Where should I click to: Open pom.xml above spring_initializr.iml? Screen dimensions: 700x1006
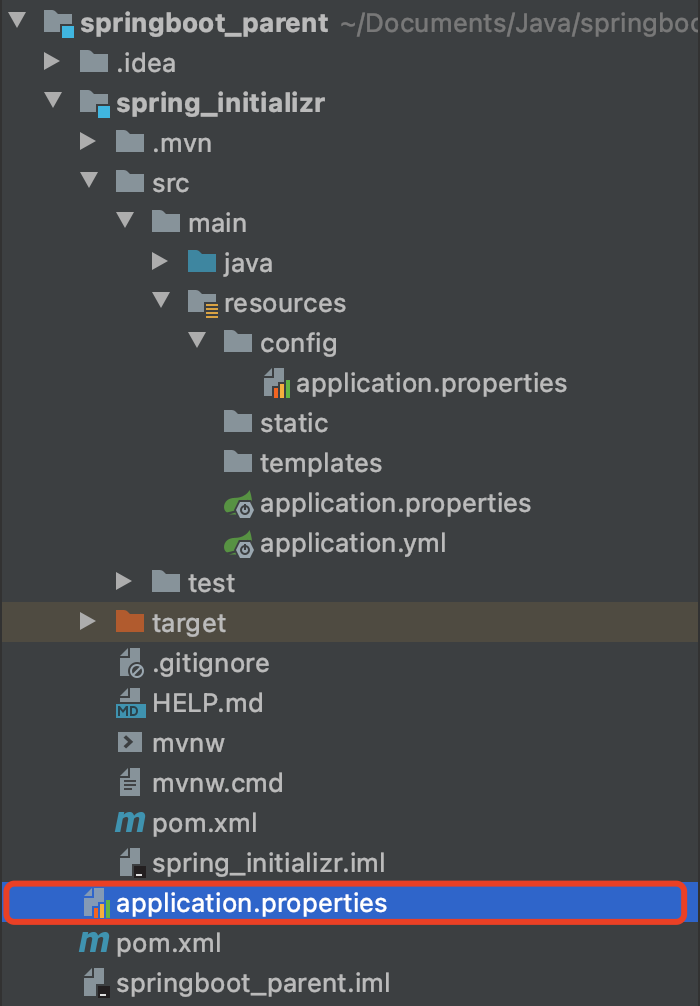pyautogui.click(x=205, y=823)
